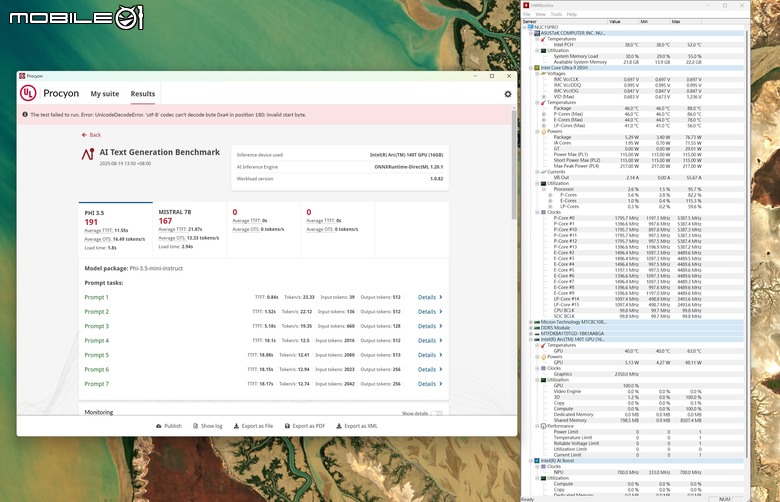Click Export as XML button
Viewport: 780px width, 502px height.
tap(357, 426)
